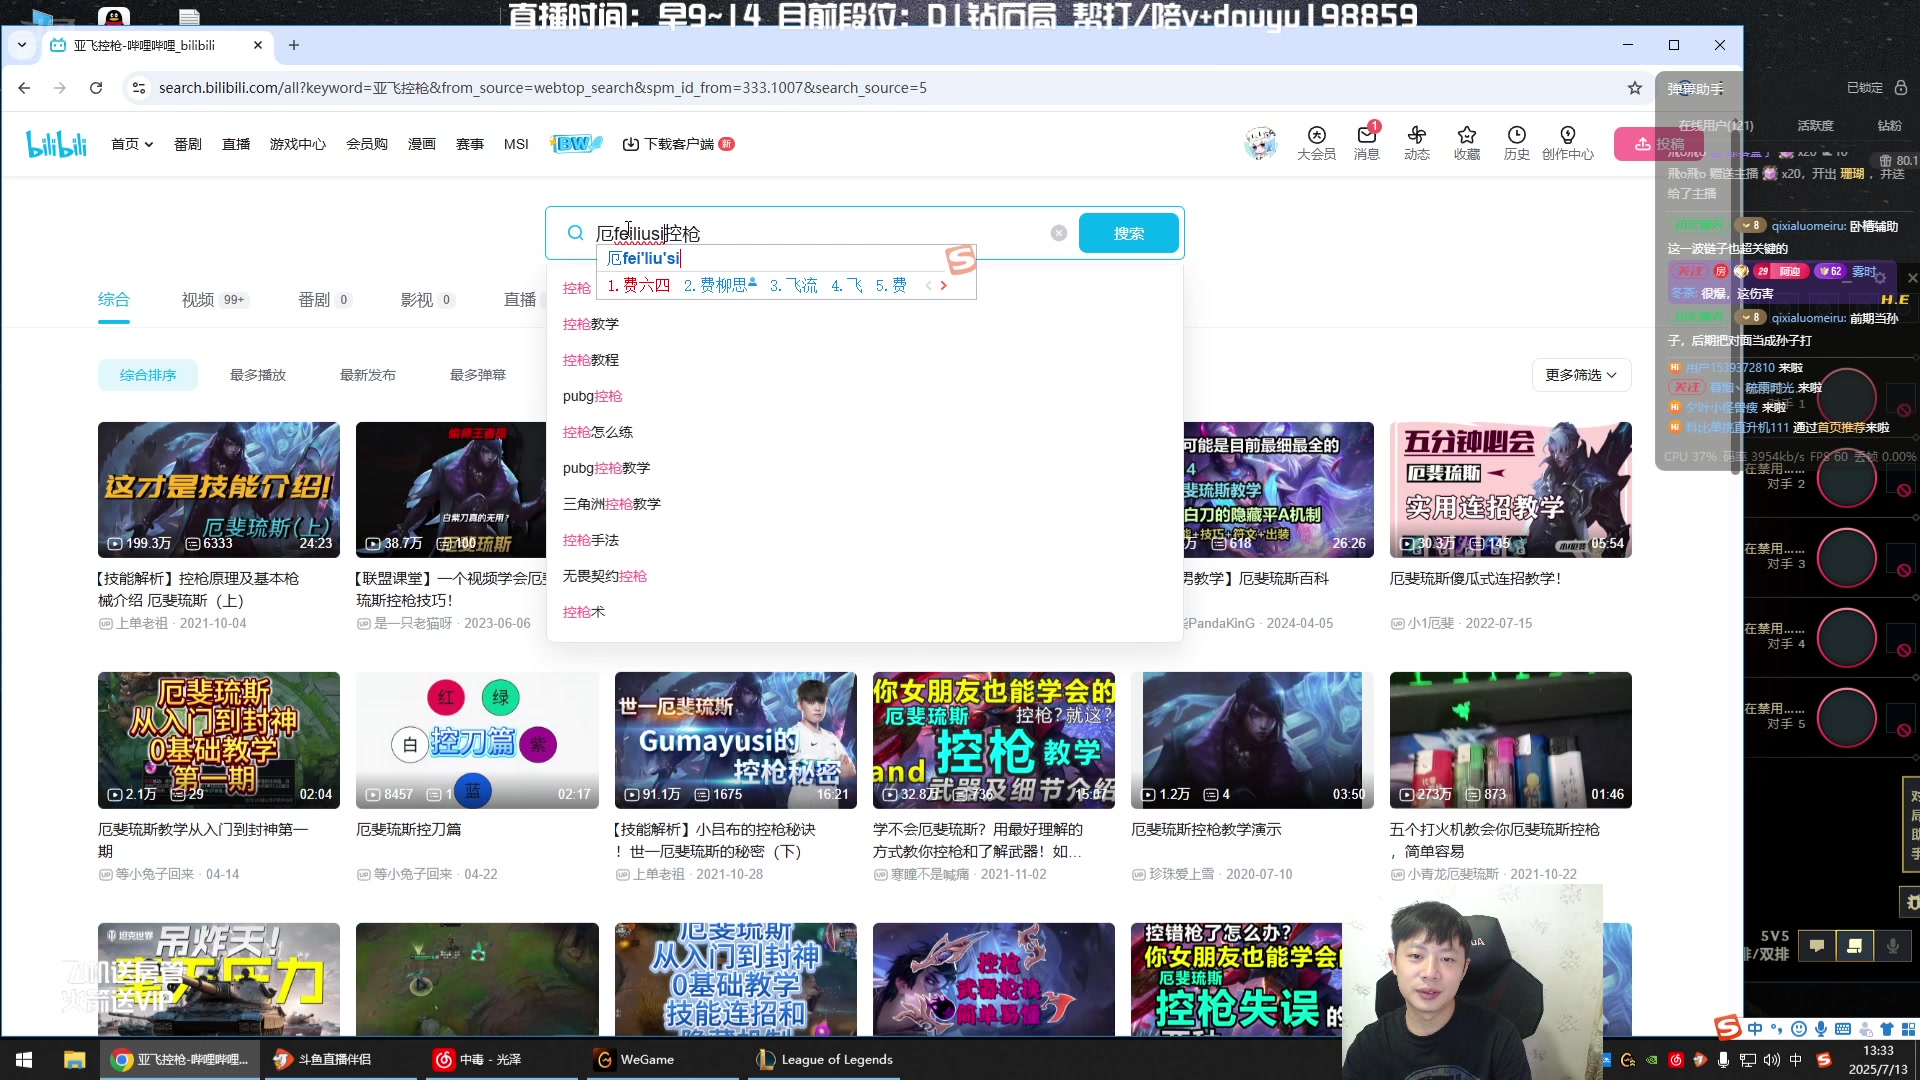Go back in browser history
The width and height of the screenshot is (1920, 1080).
pyautogui.click(x=24, y=88)
